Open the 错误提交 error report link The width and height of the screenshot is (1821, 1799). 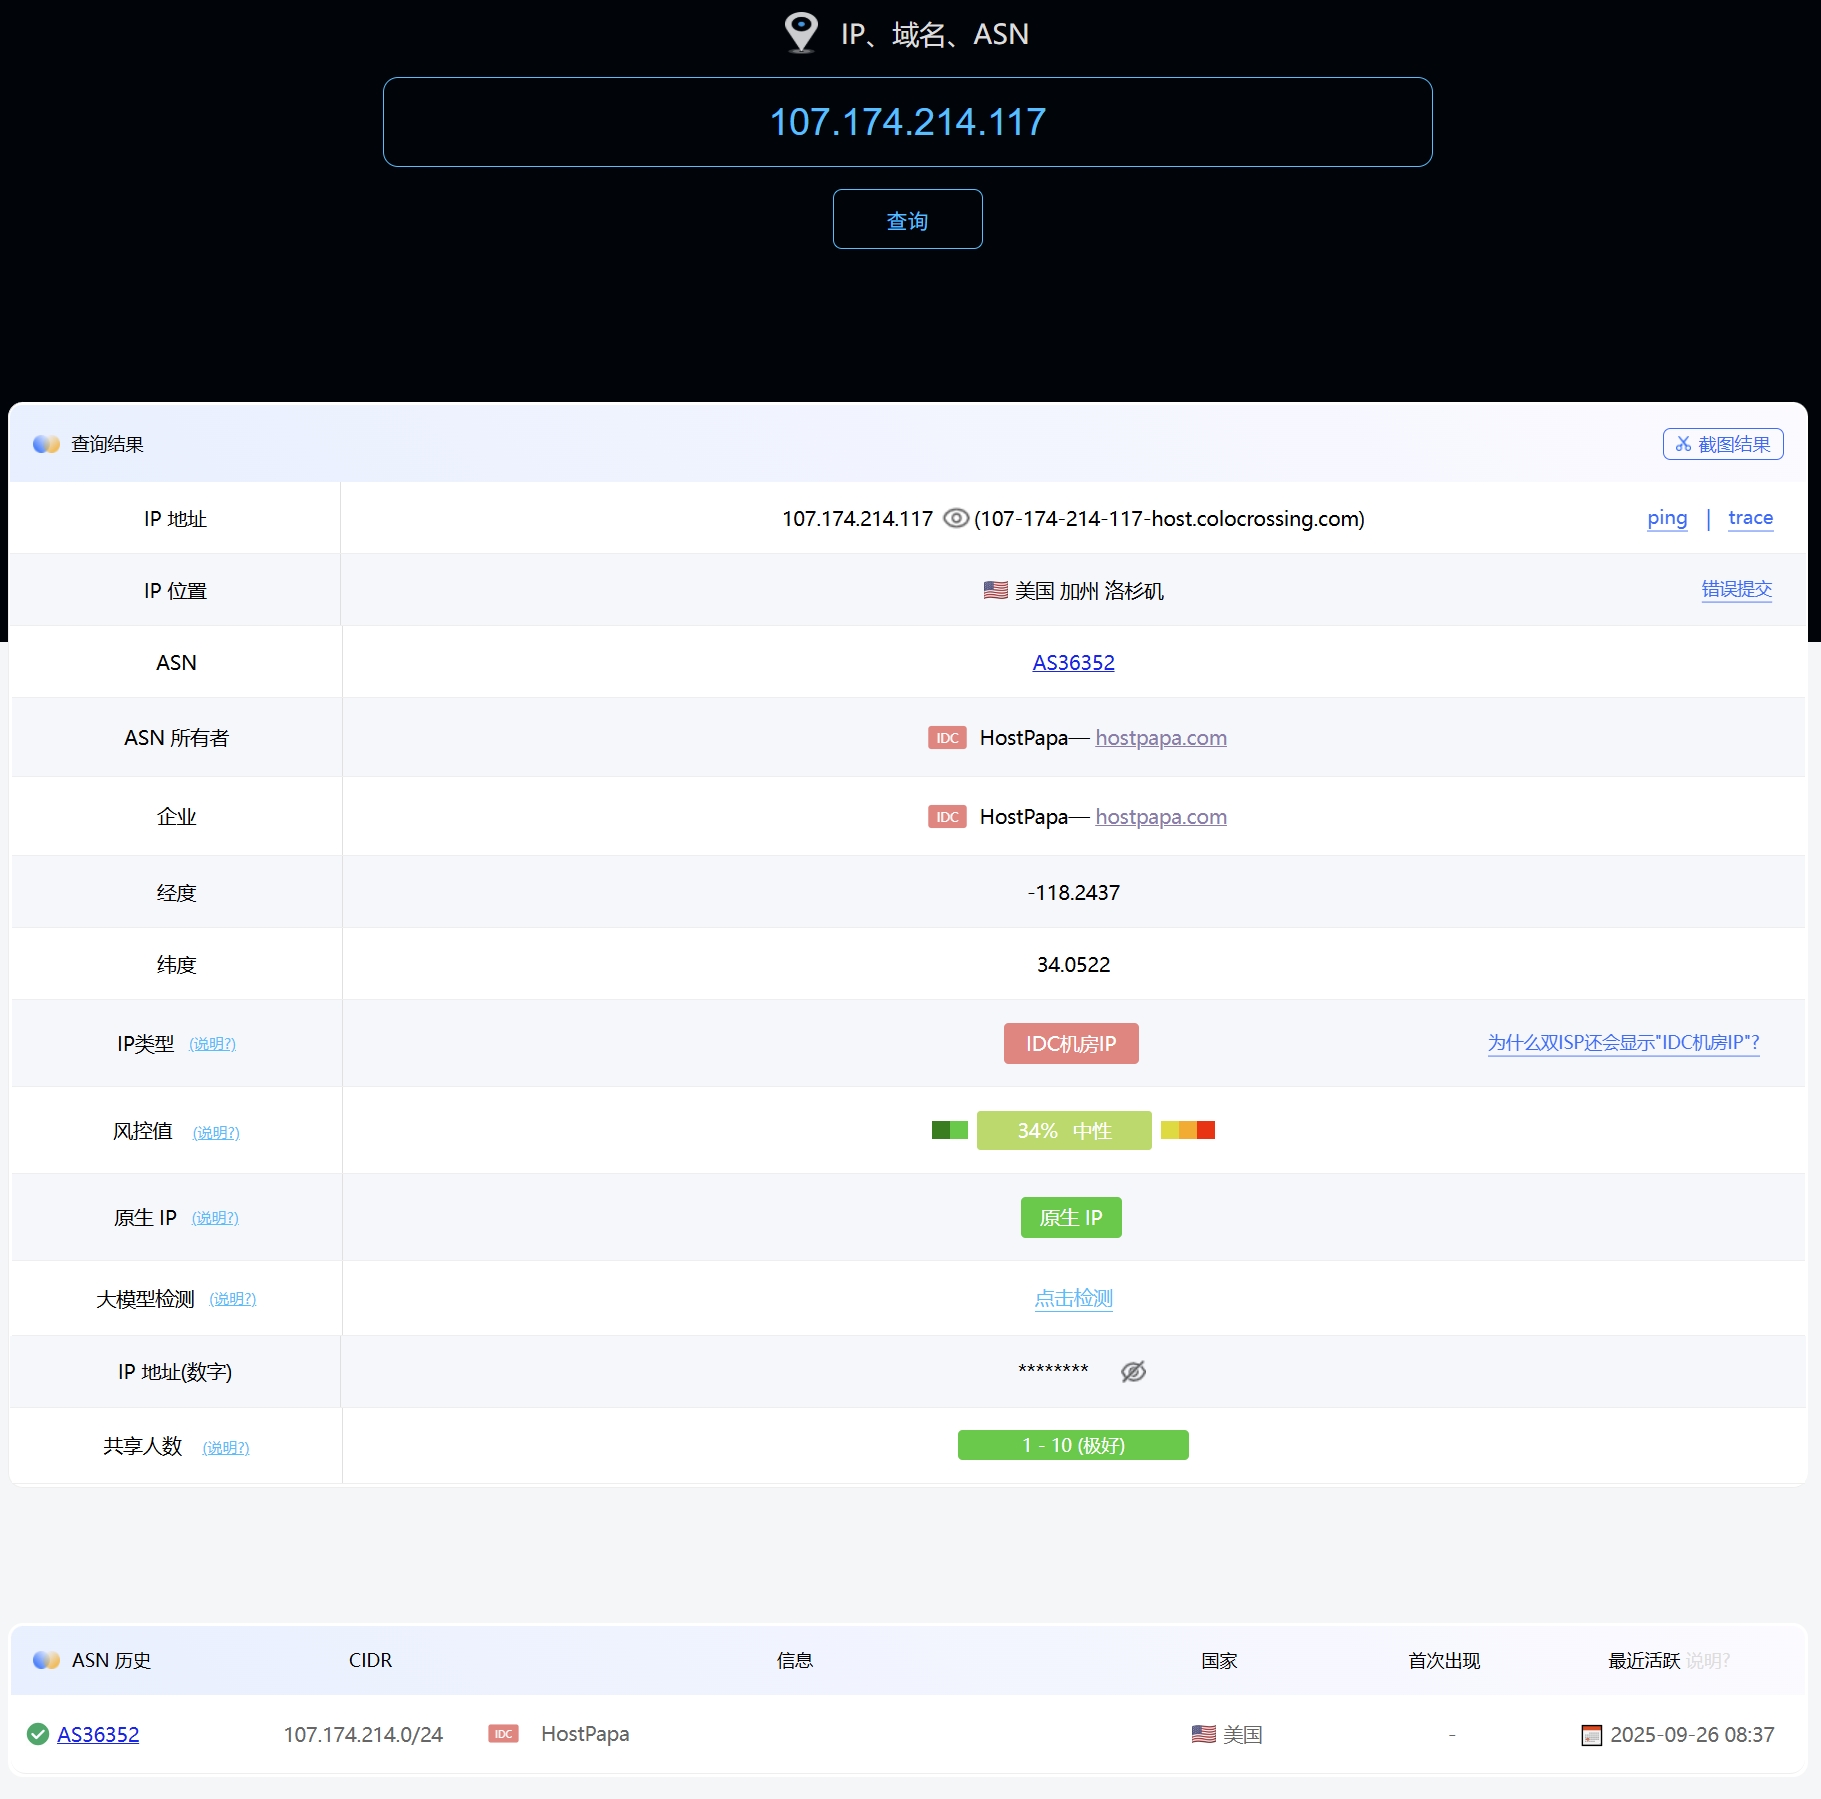tap(1736, 589)
